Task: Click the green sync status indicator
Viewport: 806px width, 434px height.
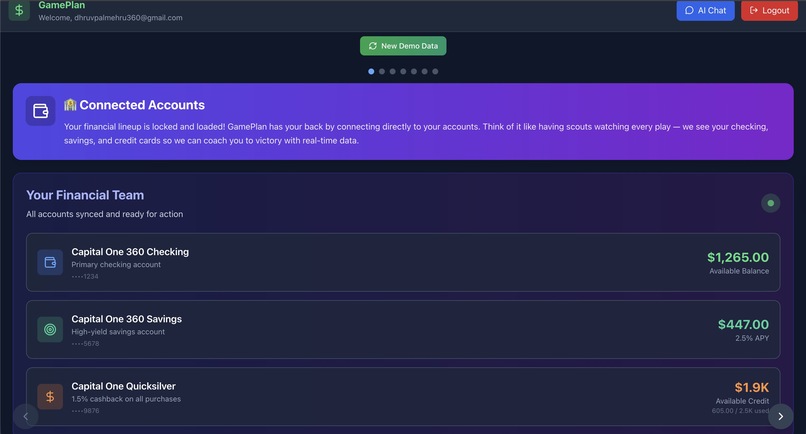Action: [x=771, y=203]
